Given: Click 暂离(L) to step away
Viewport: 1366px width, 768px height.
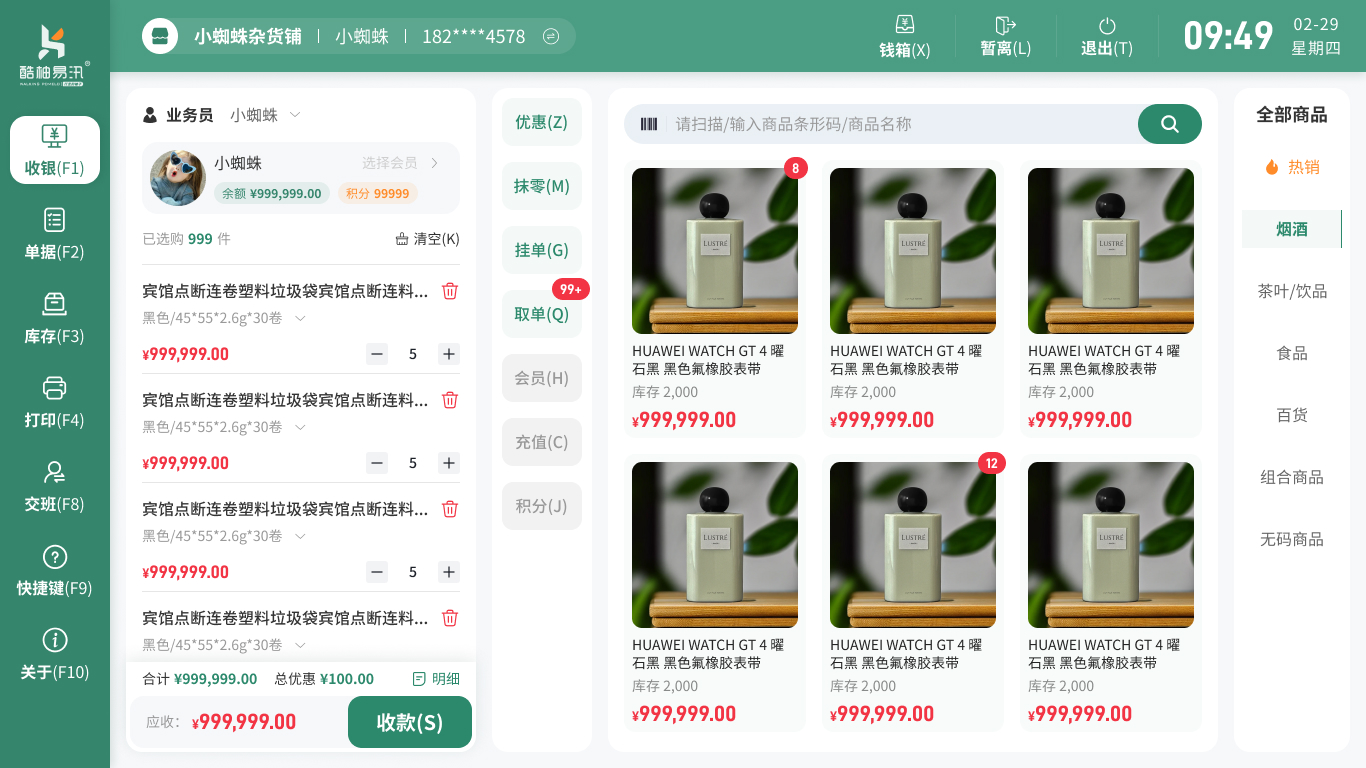Looking at the screenshot, I should tap(1005, 36).
